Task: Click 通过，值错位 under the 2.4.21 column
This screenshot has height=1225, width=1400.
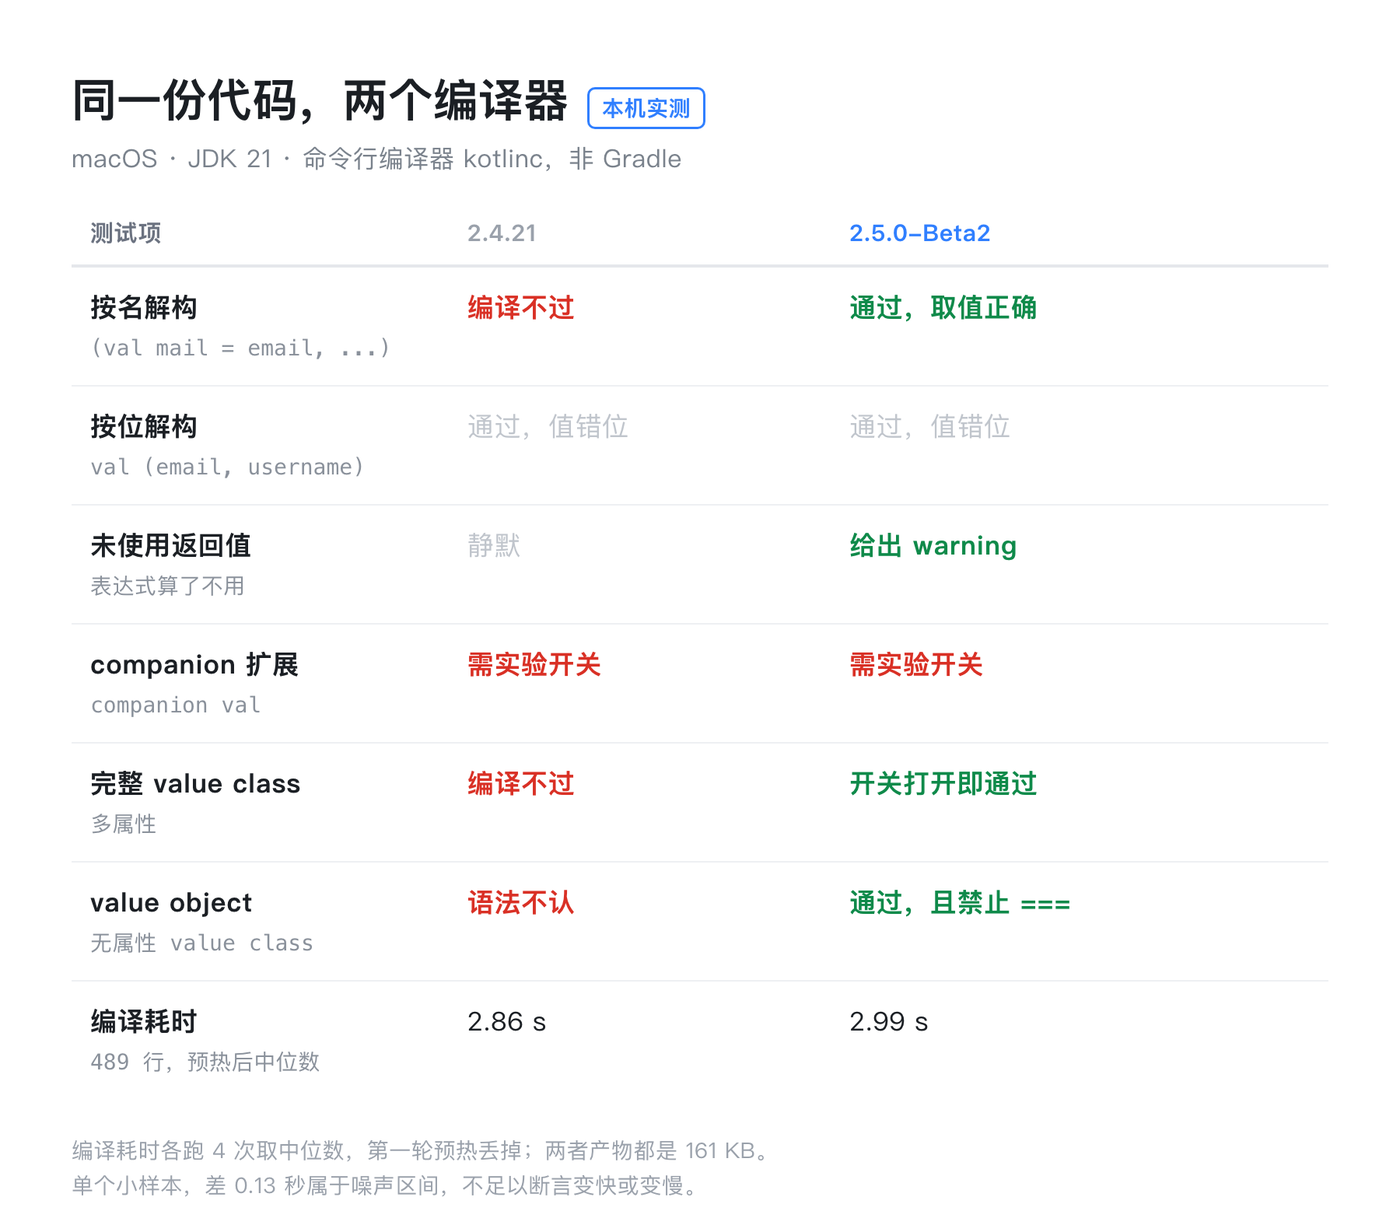Action: click(548, 427)
